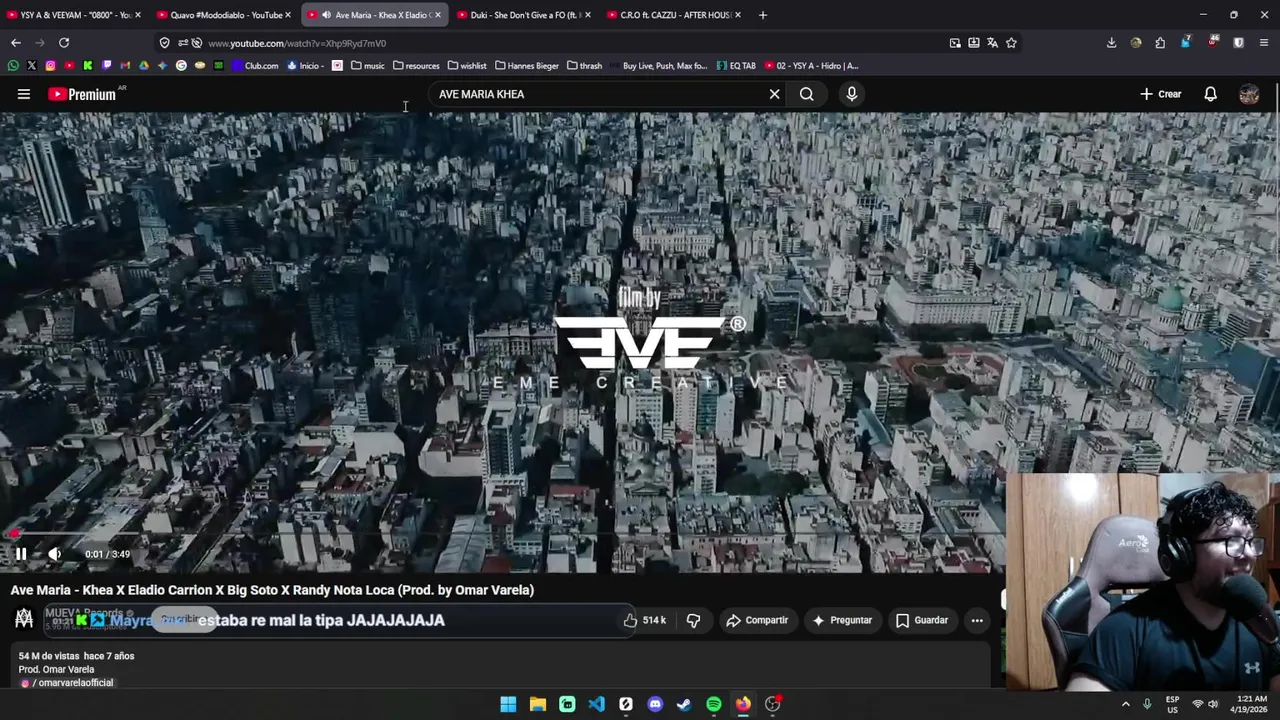The width and height of the screenshot is (1280, 720).
Task: Open Discord from taskbar
Action: 655,704
